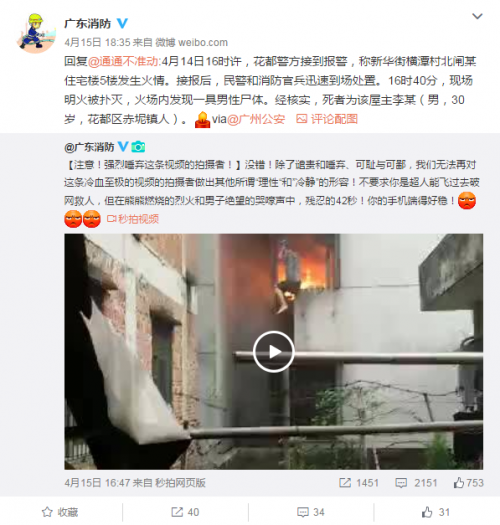Click the camera badge next to the quoted author
The image size is (500, 525).
pos(138,147)
